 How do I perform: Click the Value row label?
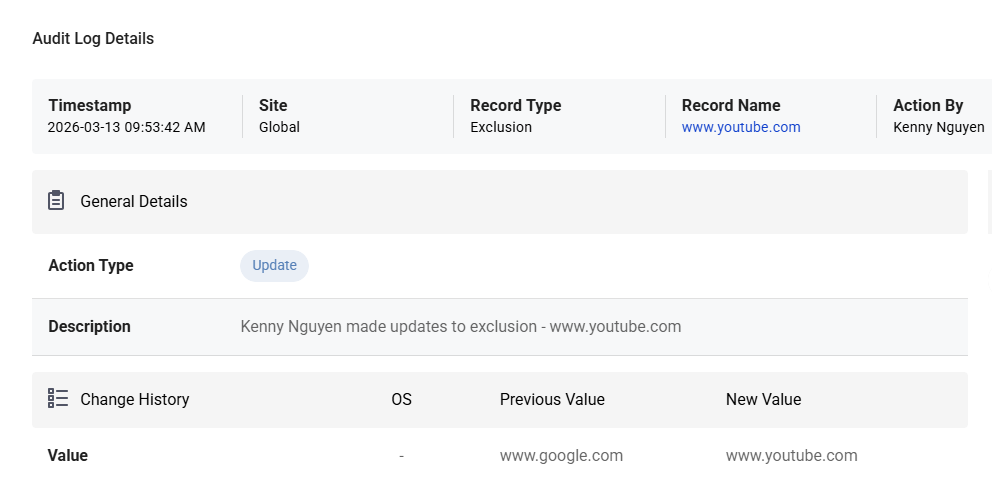(x=68, y=456)
